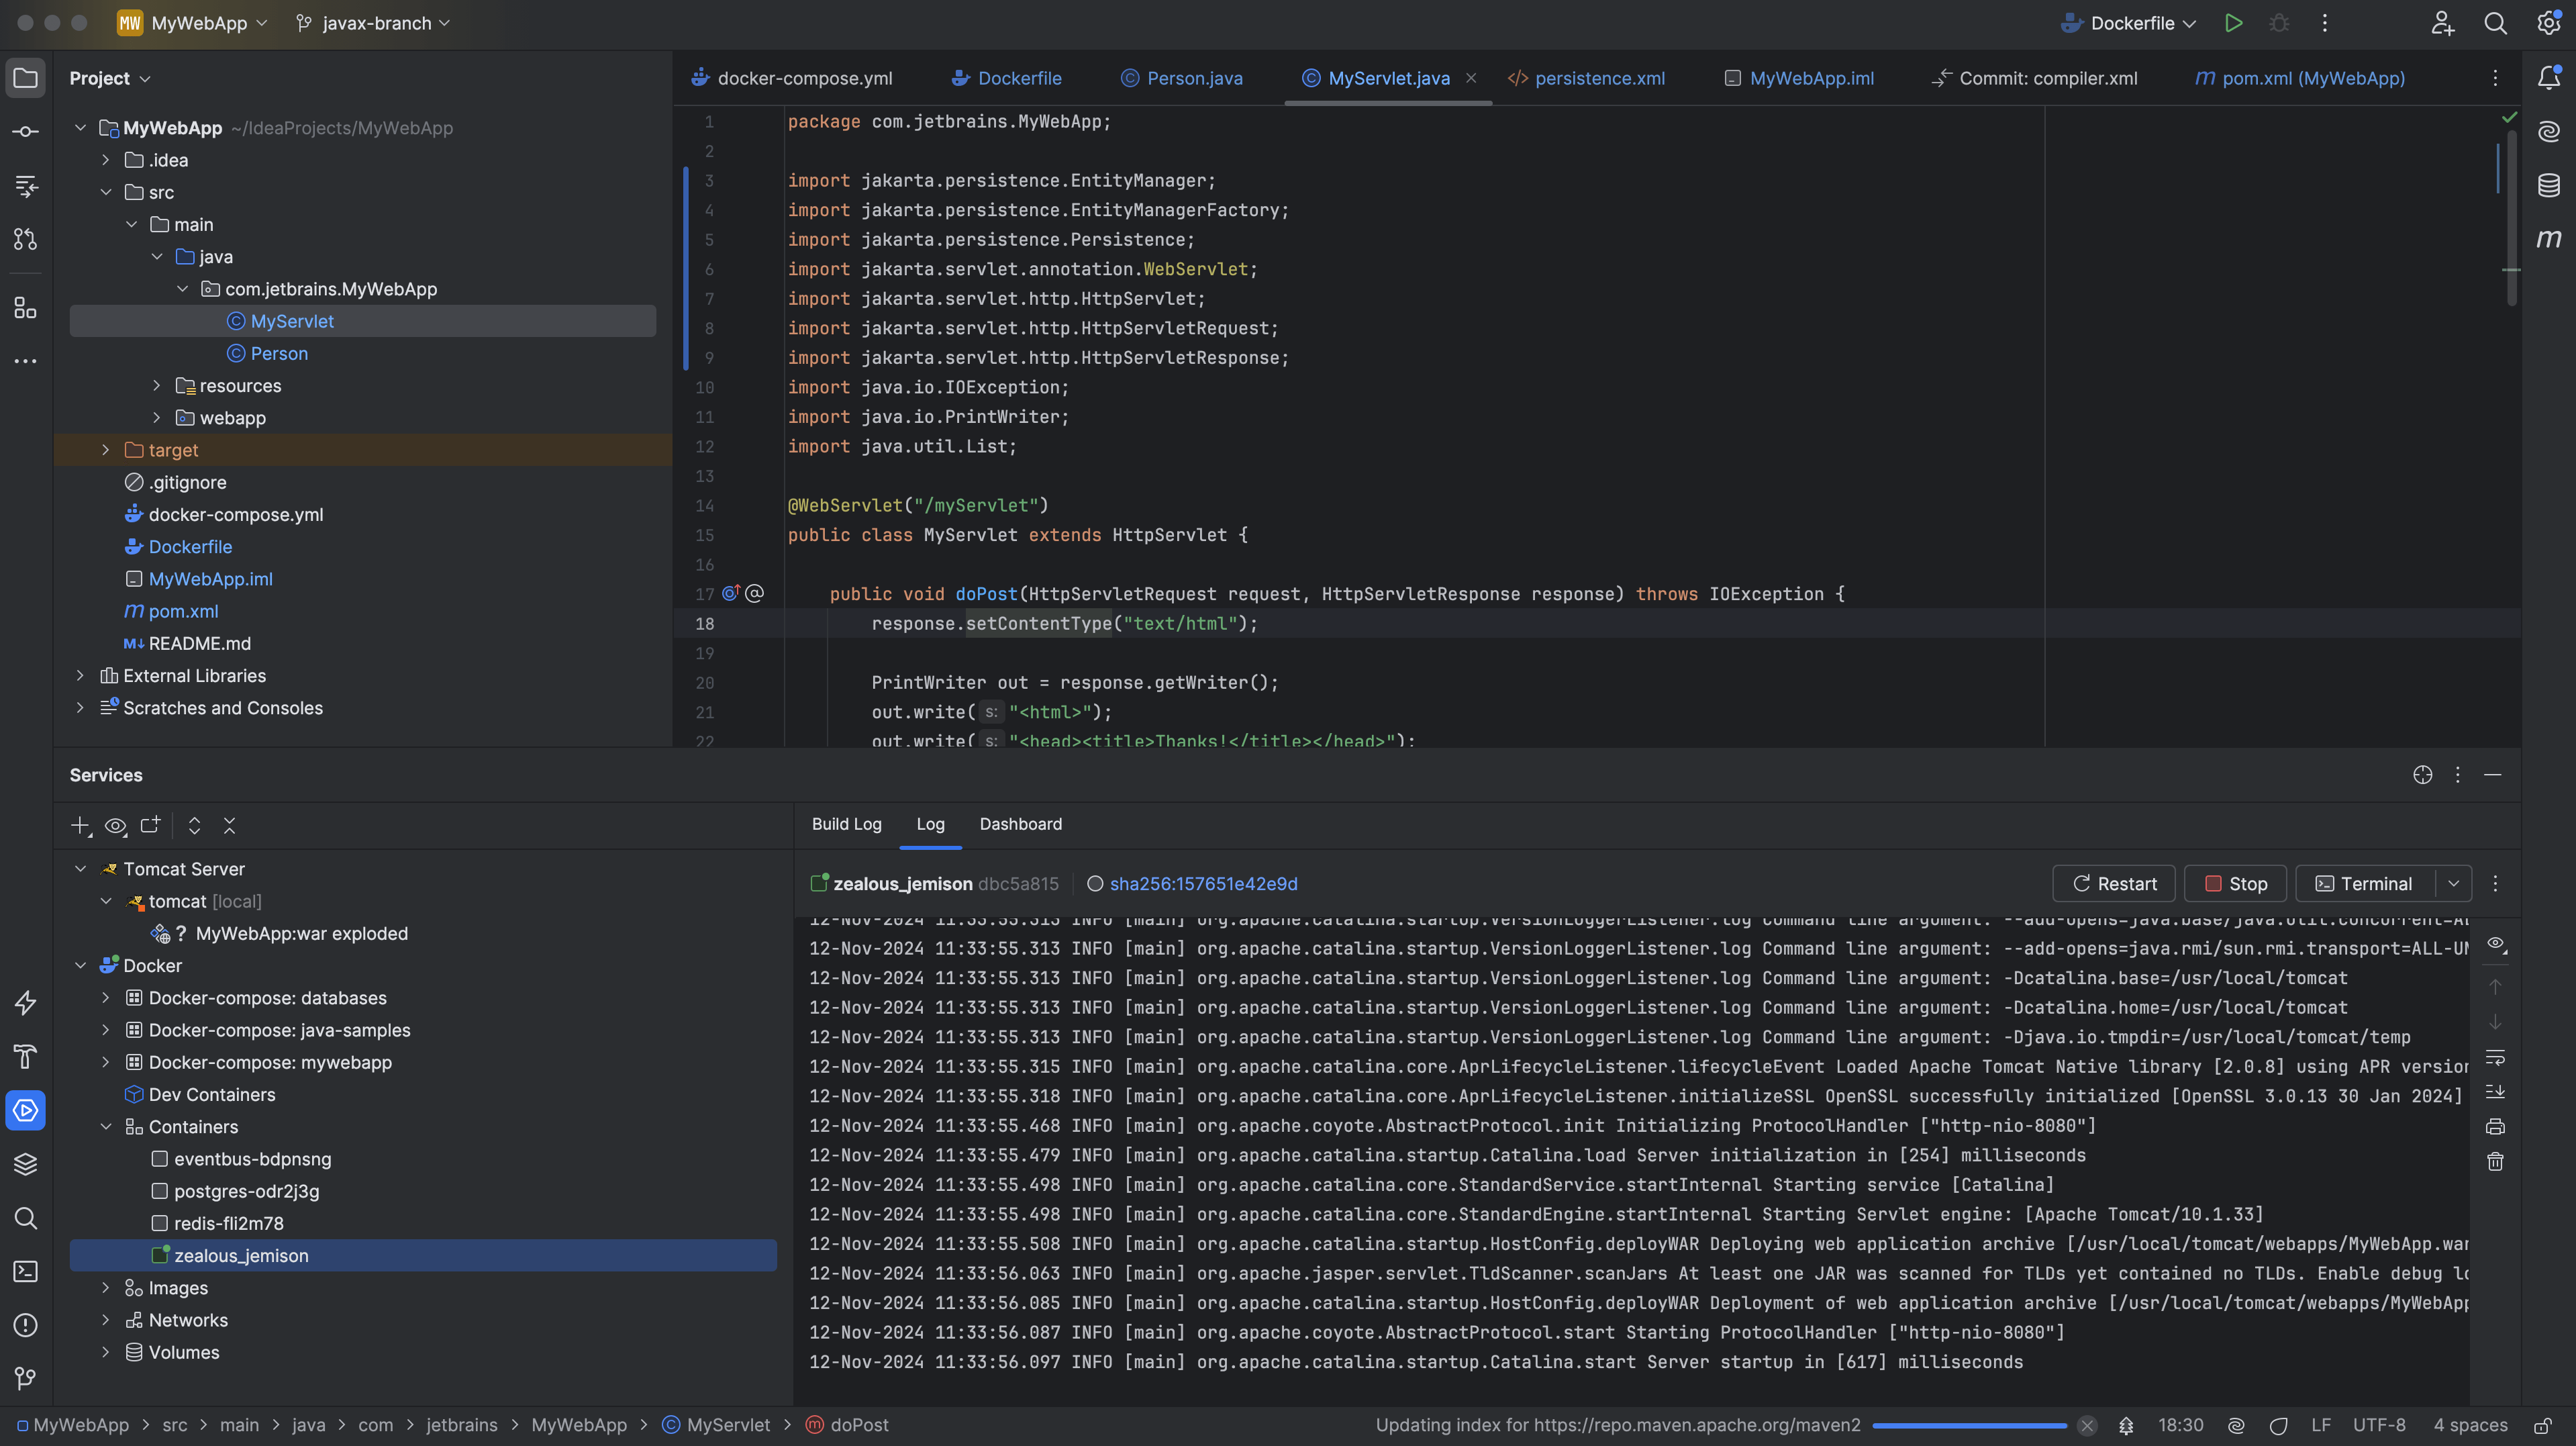Check the postgres-odr2j3g container checkbox

(160, 1191)
